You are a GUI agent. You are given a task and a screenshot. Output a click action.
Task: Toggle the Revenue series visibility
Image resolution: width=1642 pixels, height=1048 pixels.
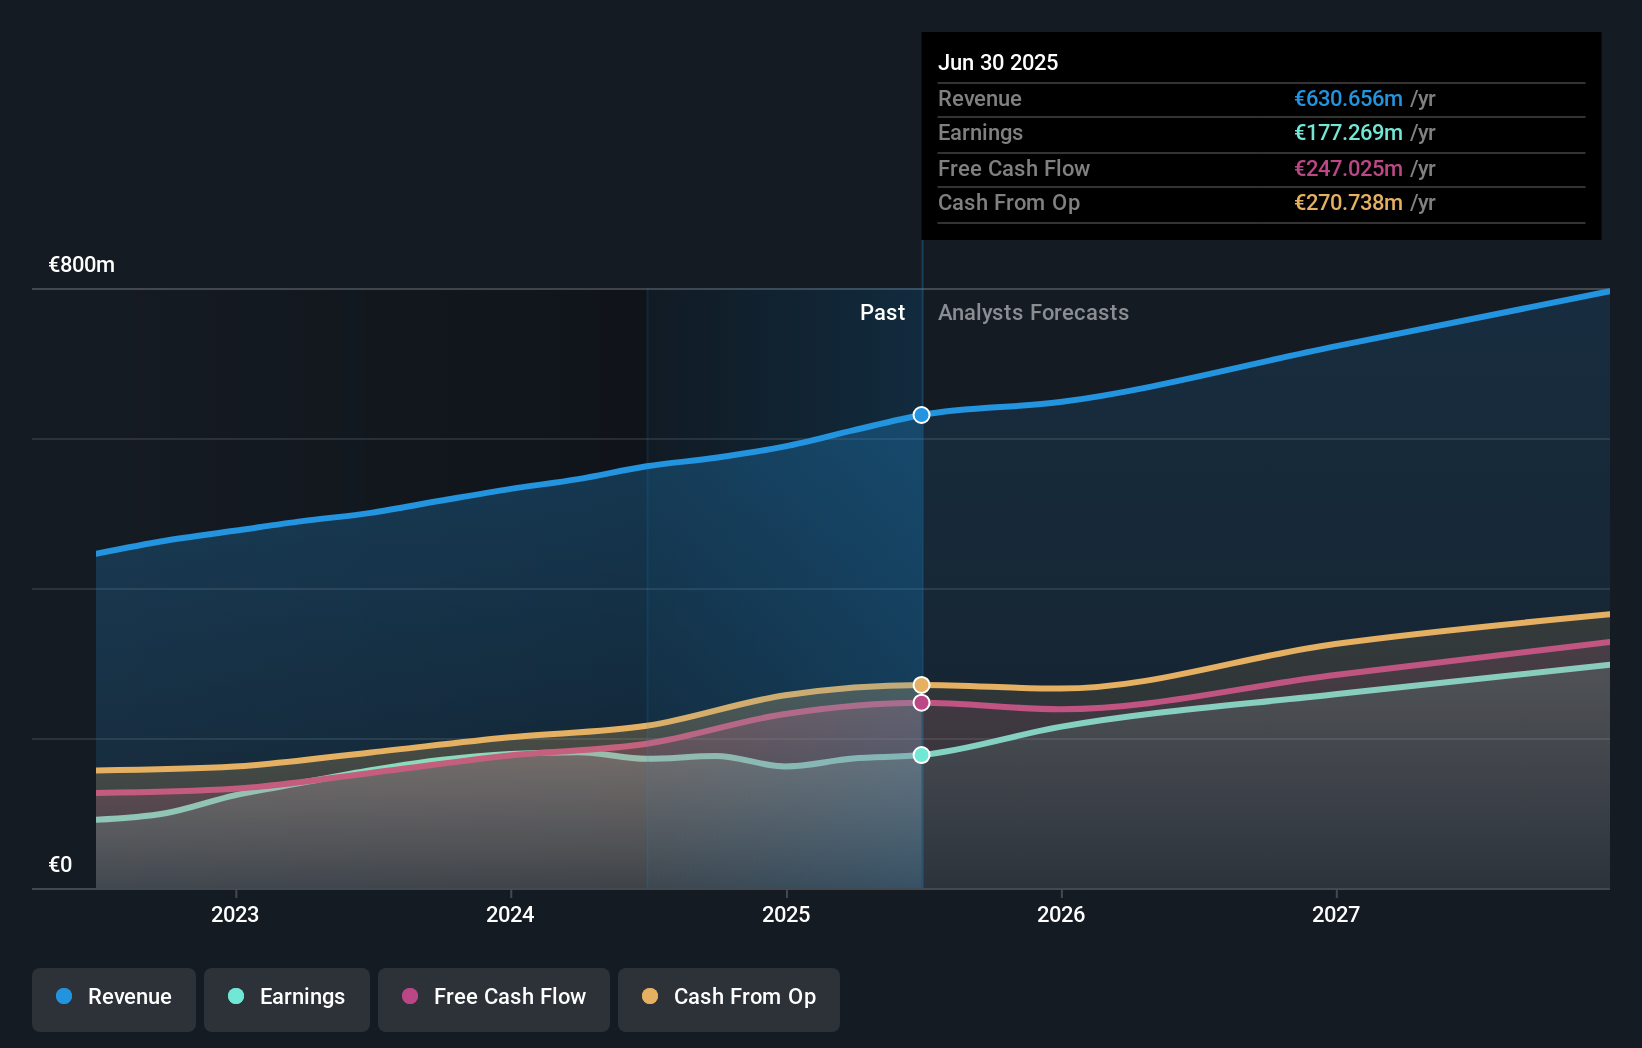coord(113,997)
